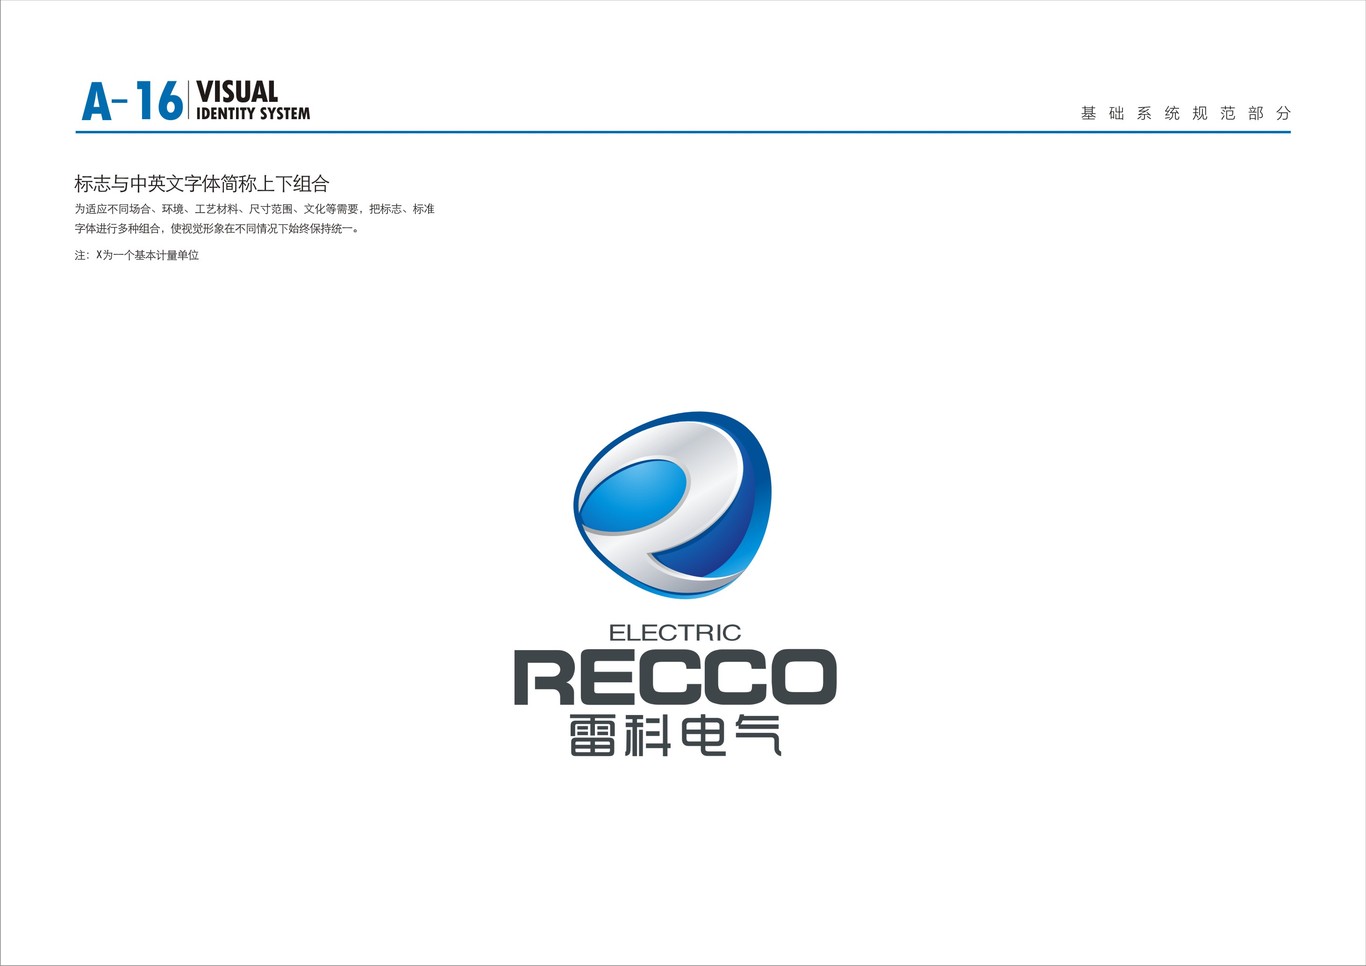1366x966 pixels.
Task: Click the blue RECCO globe logo emblem
Action: tap(673, 504)
